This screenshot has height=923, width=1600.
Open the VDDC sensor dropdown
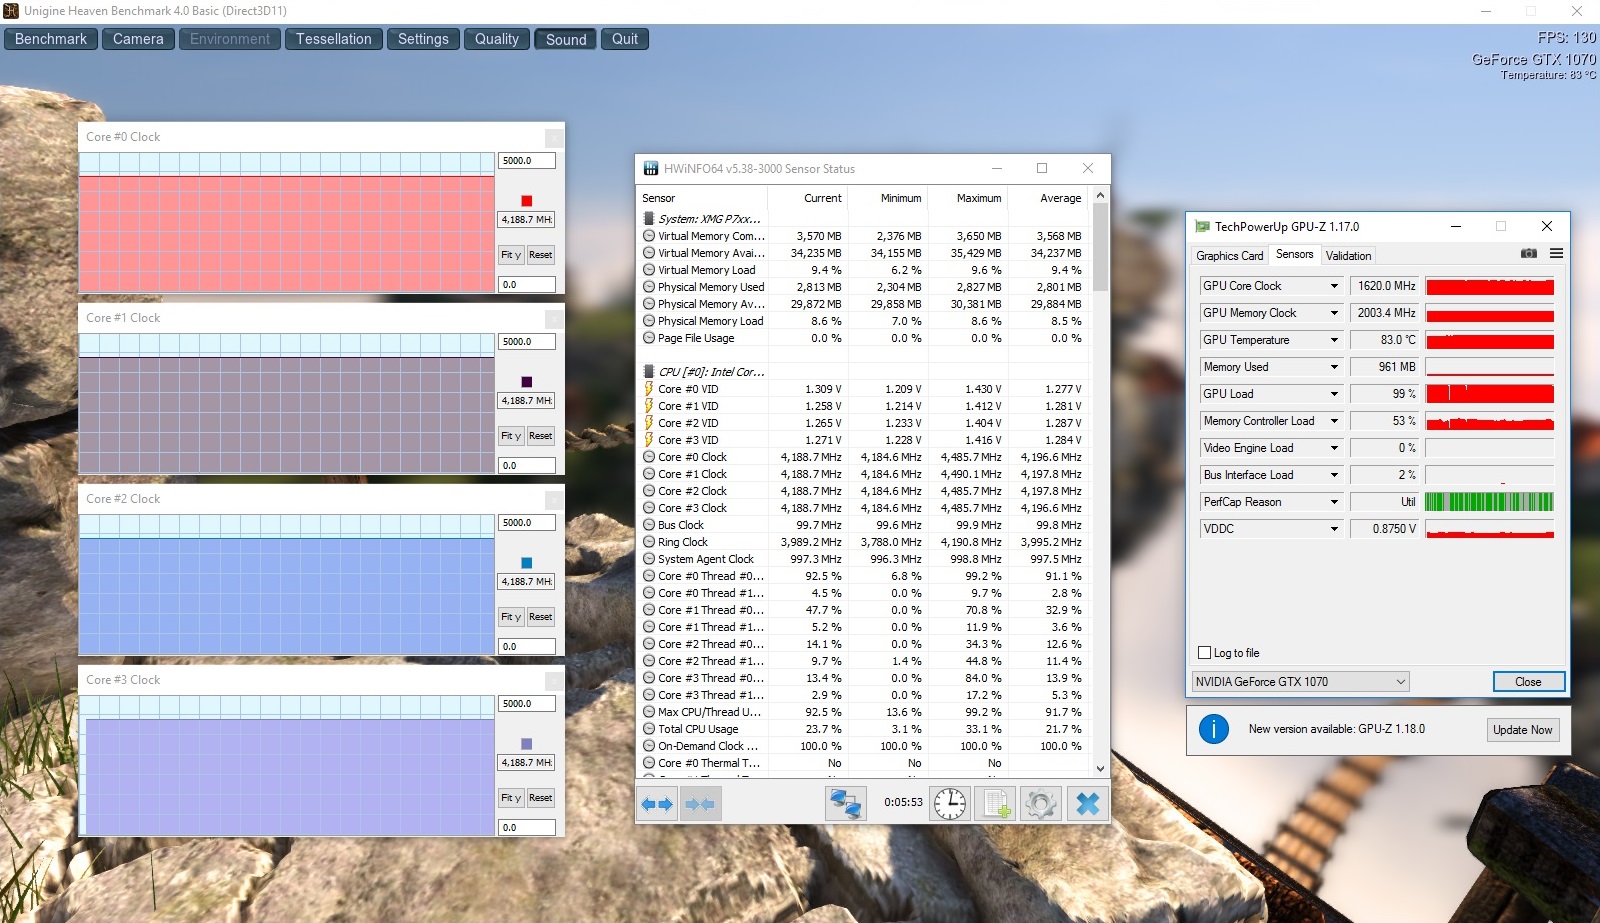(x=1334, y=529)
